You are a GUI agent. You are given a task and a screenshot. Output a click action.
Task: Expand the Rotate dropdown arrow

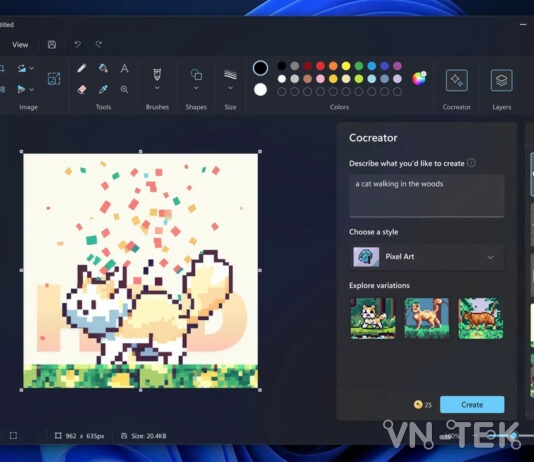[x=32, y=68]
